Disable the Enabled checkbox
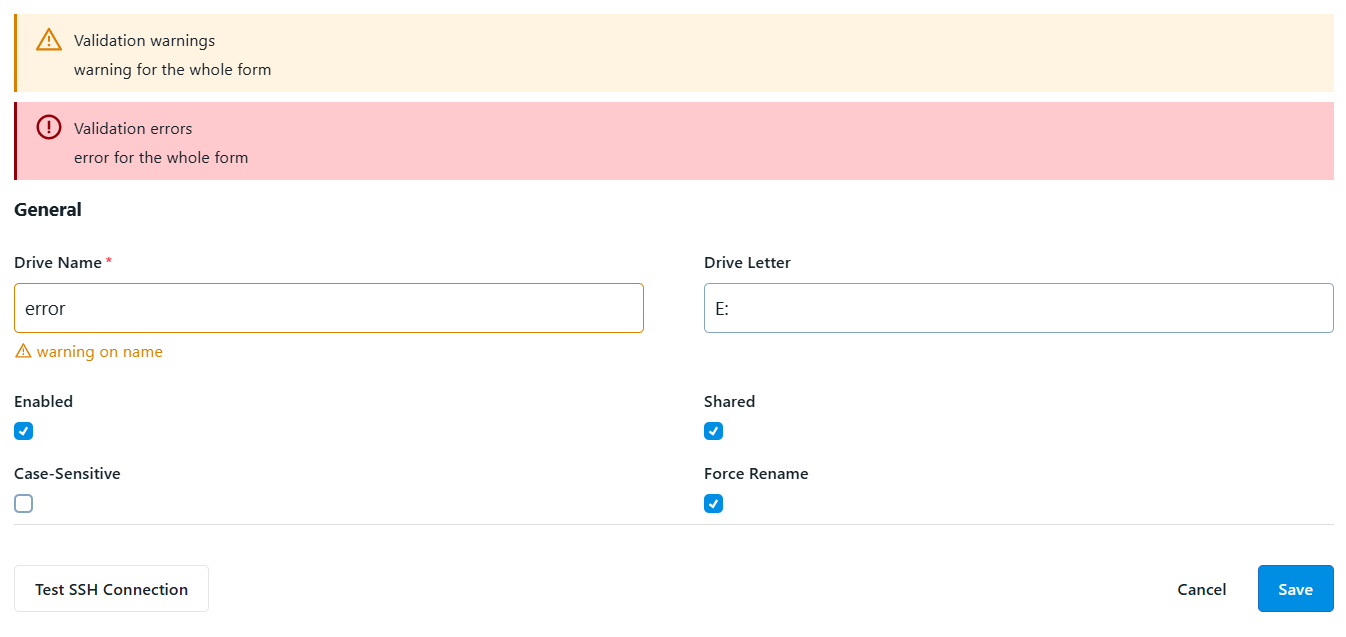The image size is (1346, 637). [23, 431]
